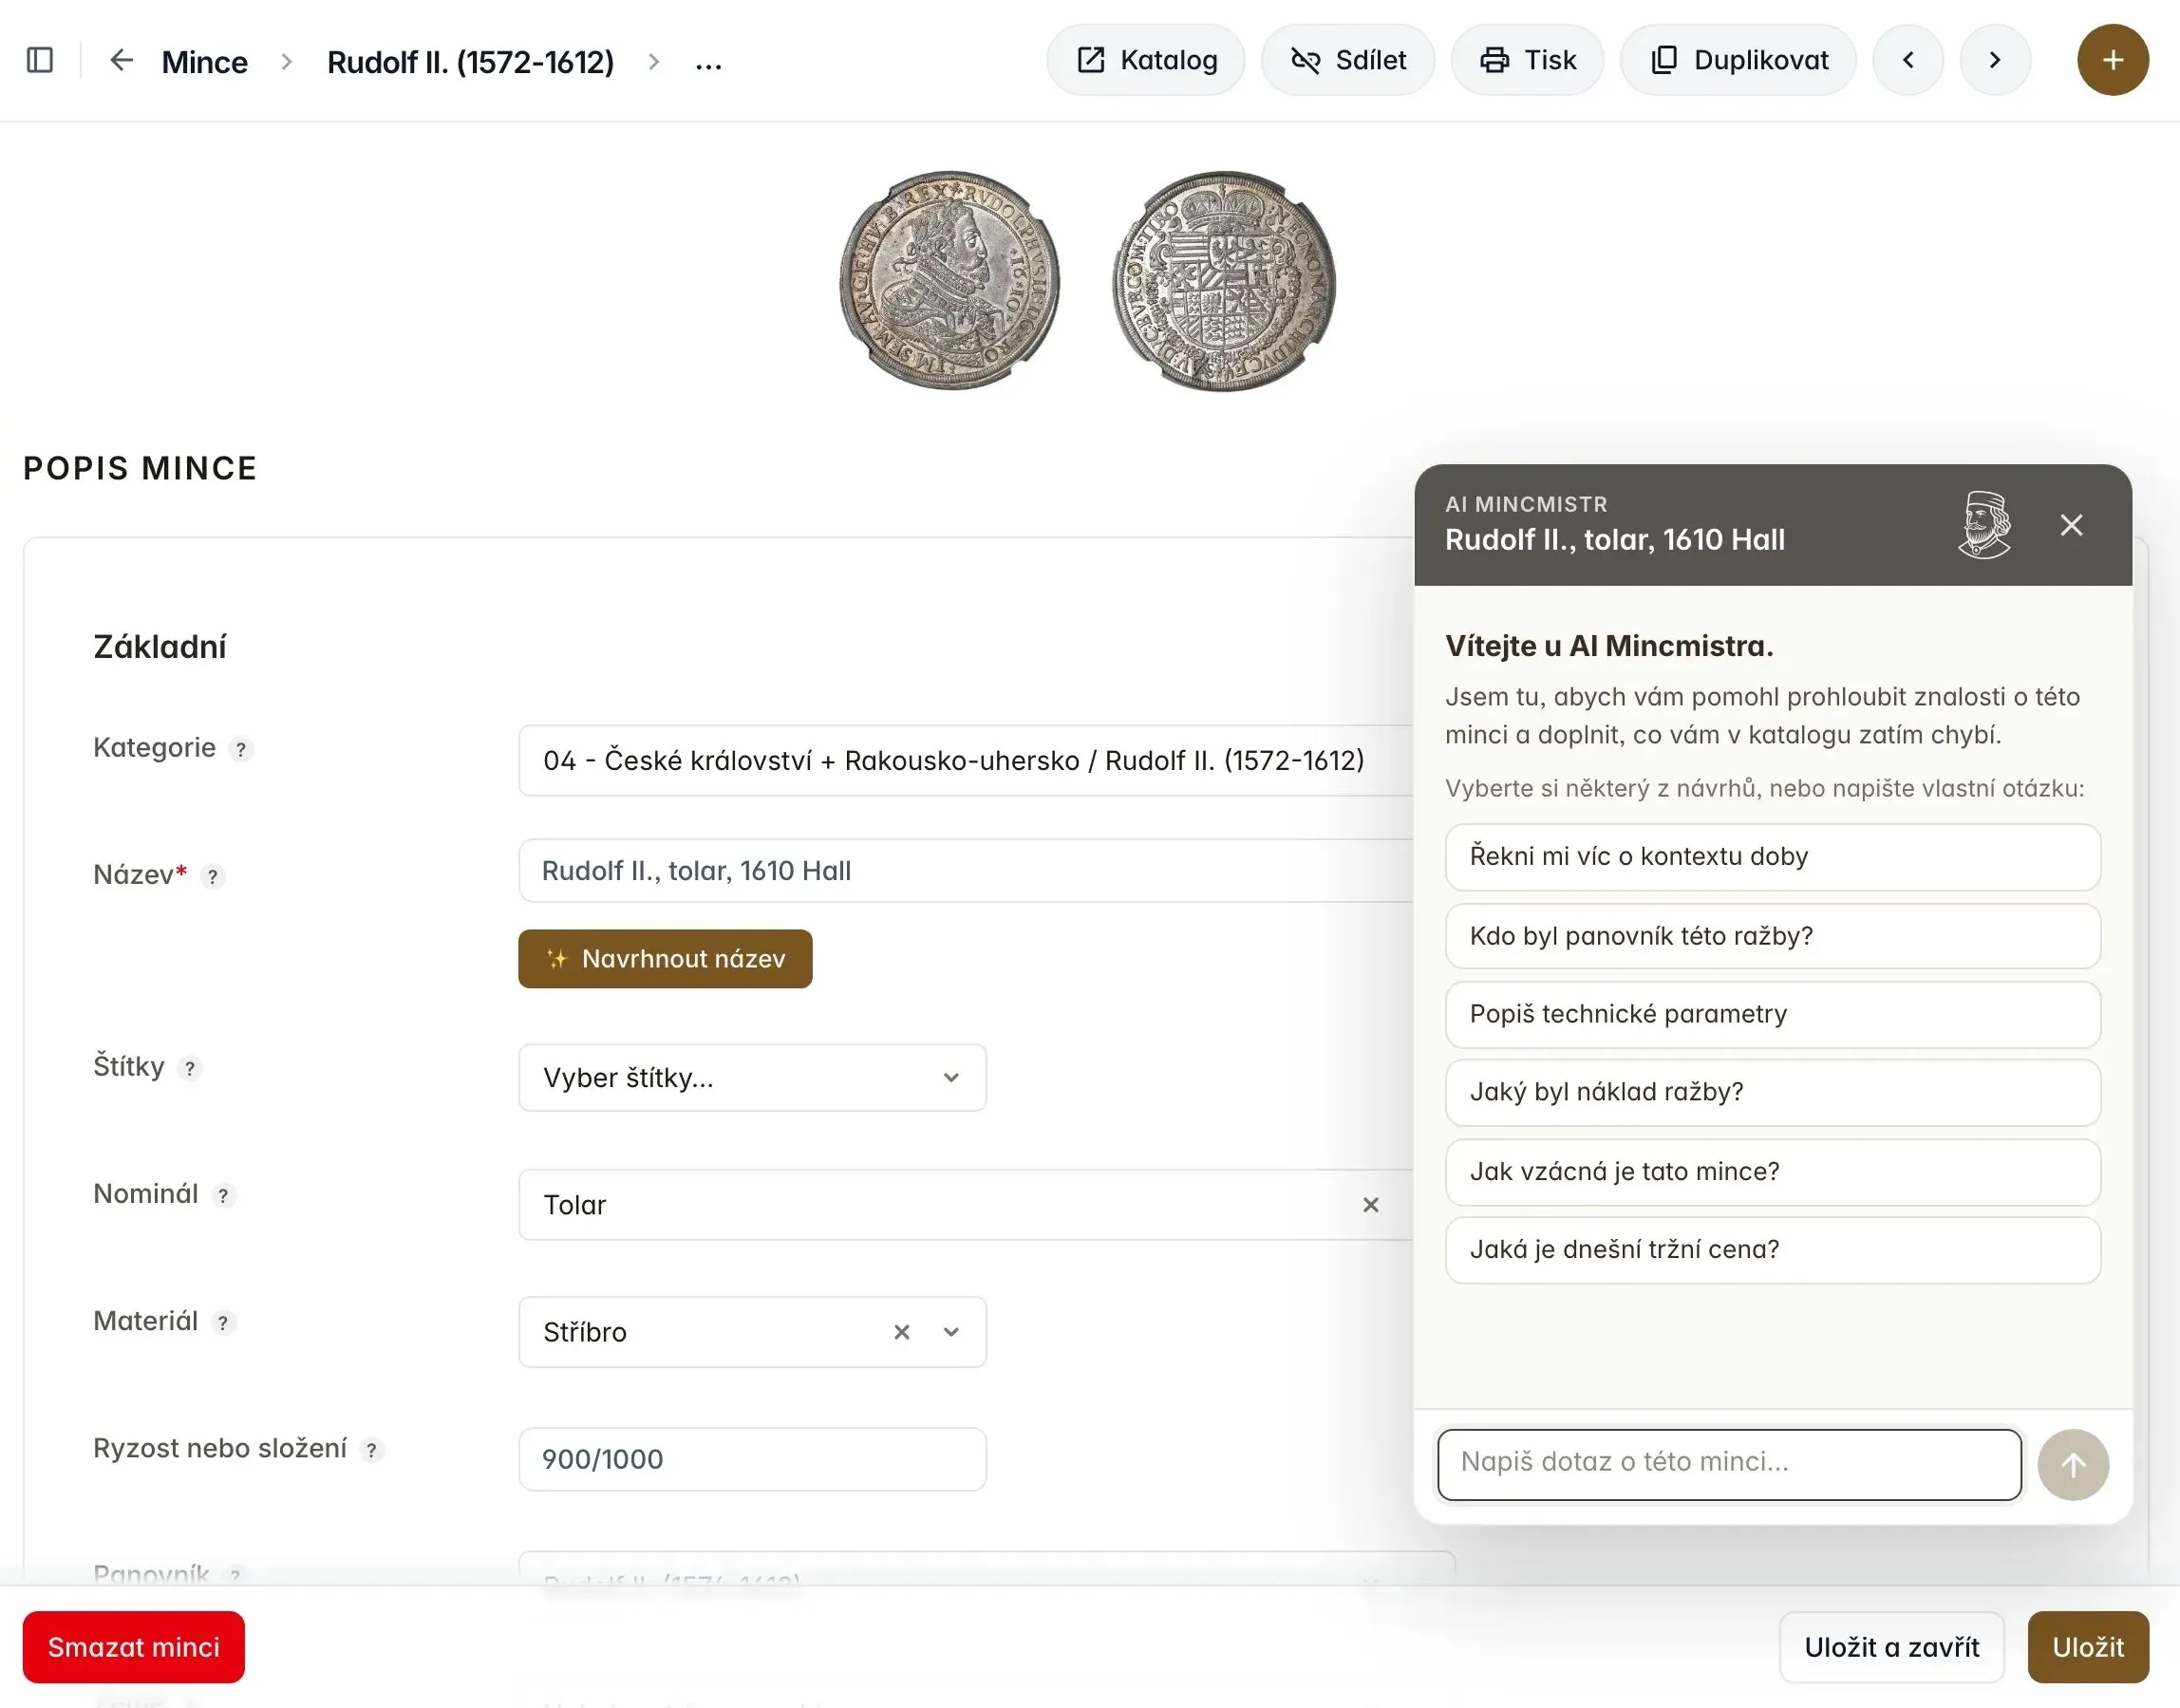2180x1708 pixels.
Task: Go to next coin with right chevron
Action: point(1995,60)
